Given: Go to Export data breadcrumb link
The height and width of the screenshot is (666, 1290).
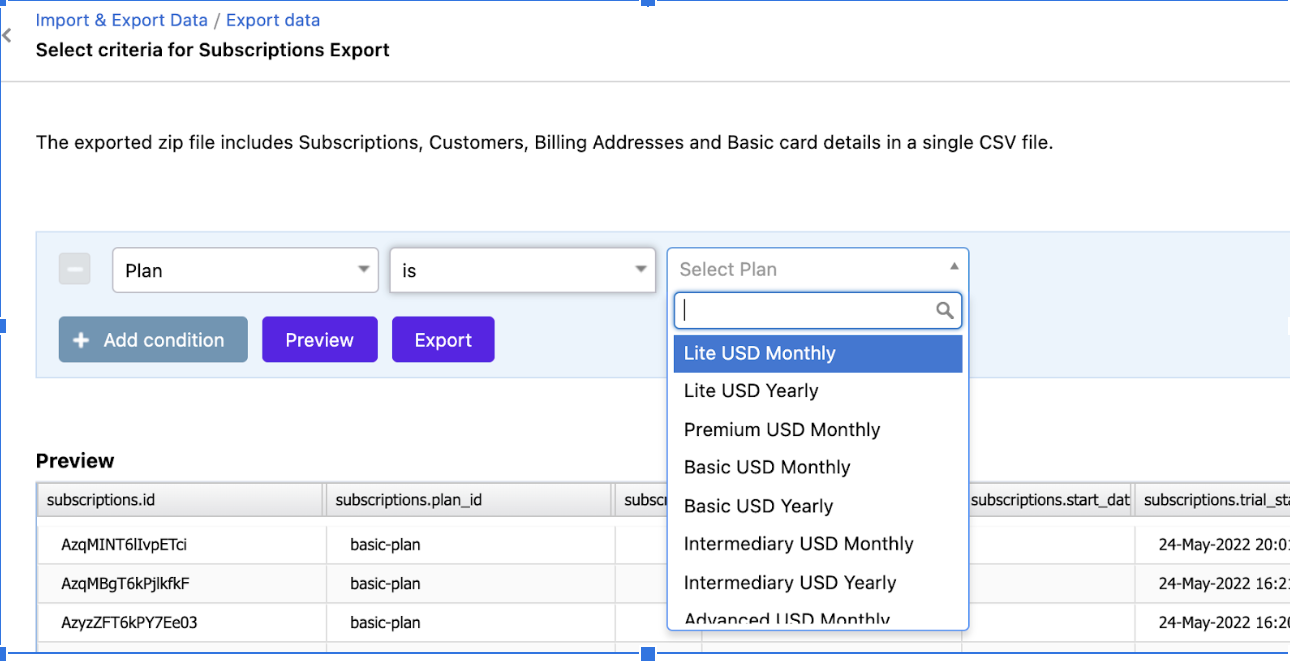Looking at the screenshot, I should pos(273,20).
